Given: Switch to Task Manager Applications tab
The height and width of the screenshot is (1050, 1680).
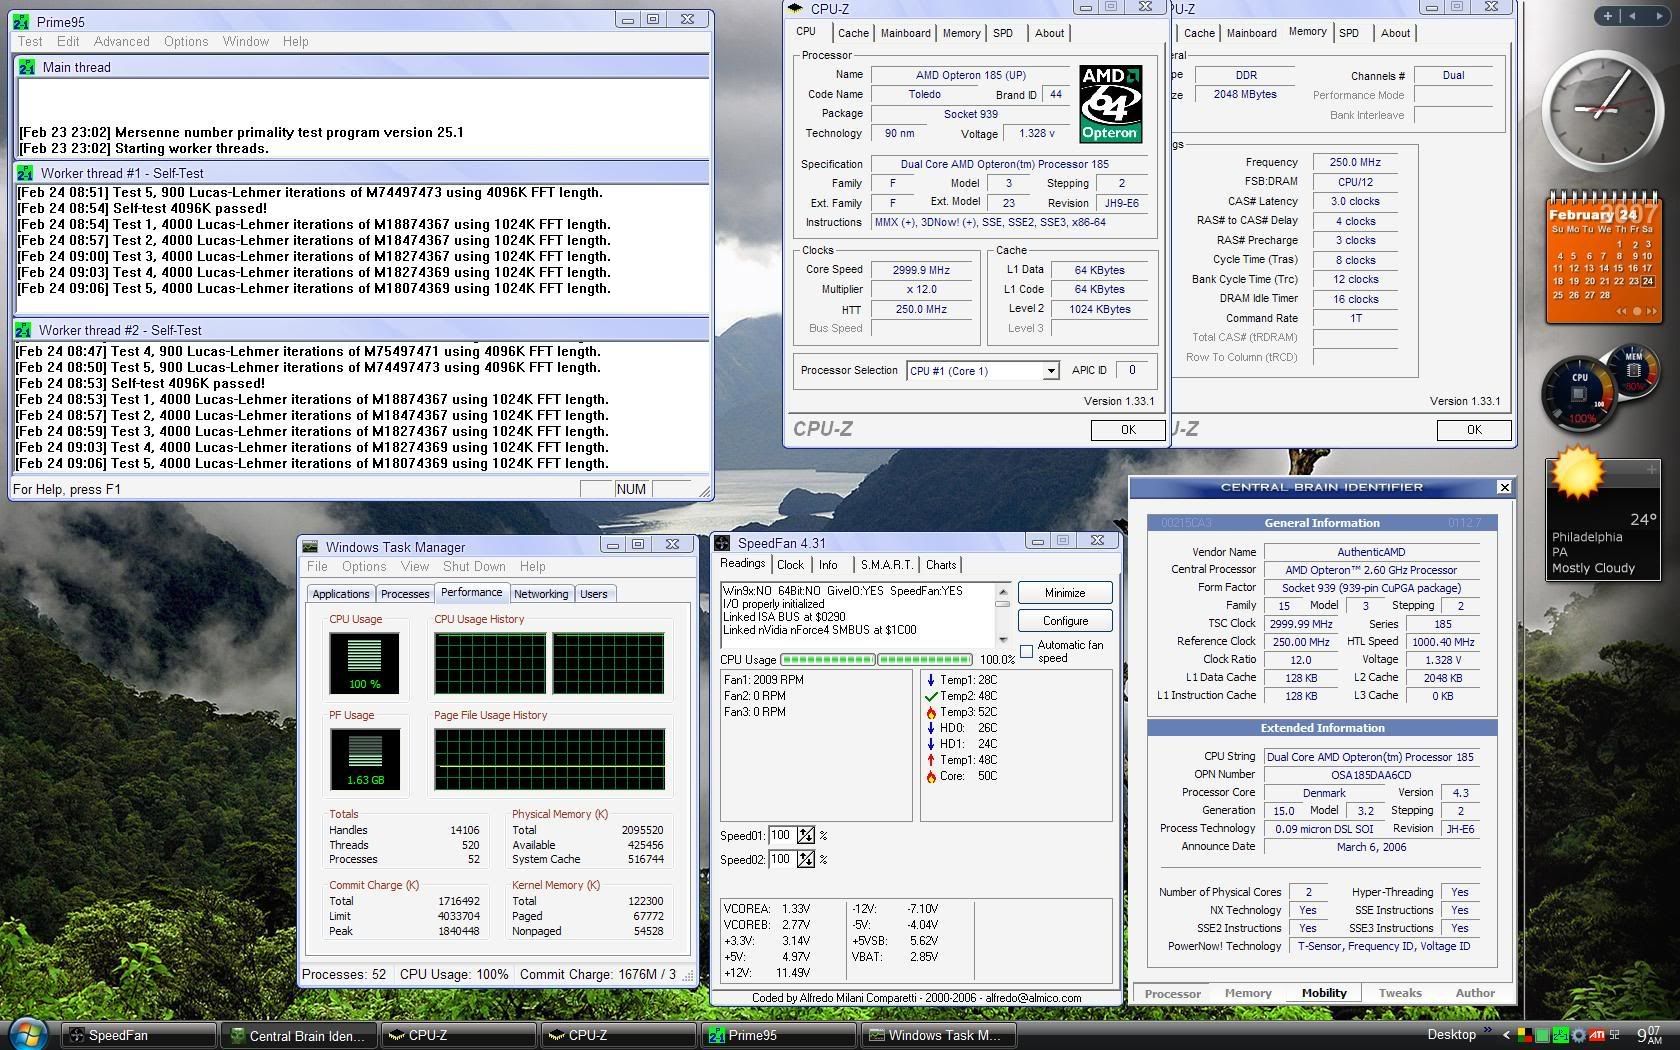Looking at the screenshot, I should click(341, 594).
